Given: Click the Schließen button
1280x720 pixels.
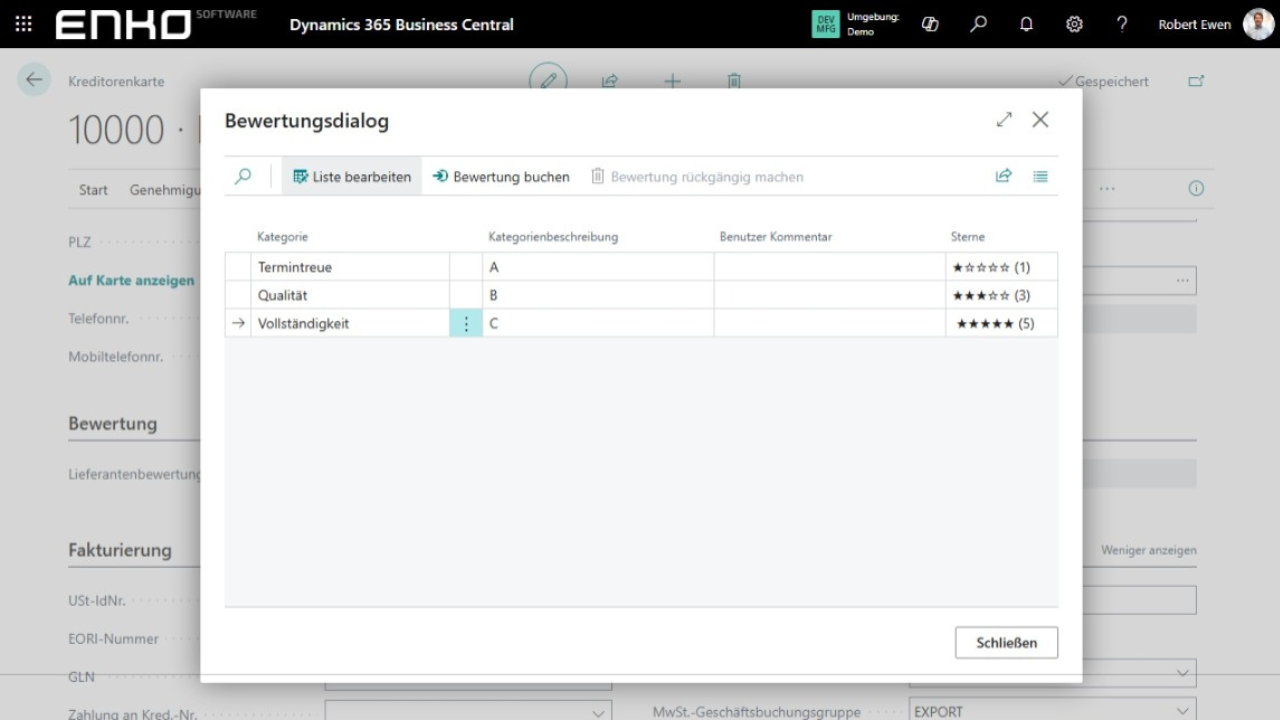Looking at the screenshot, I should 1006,643.
